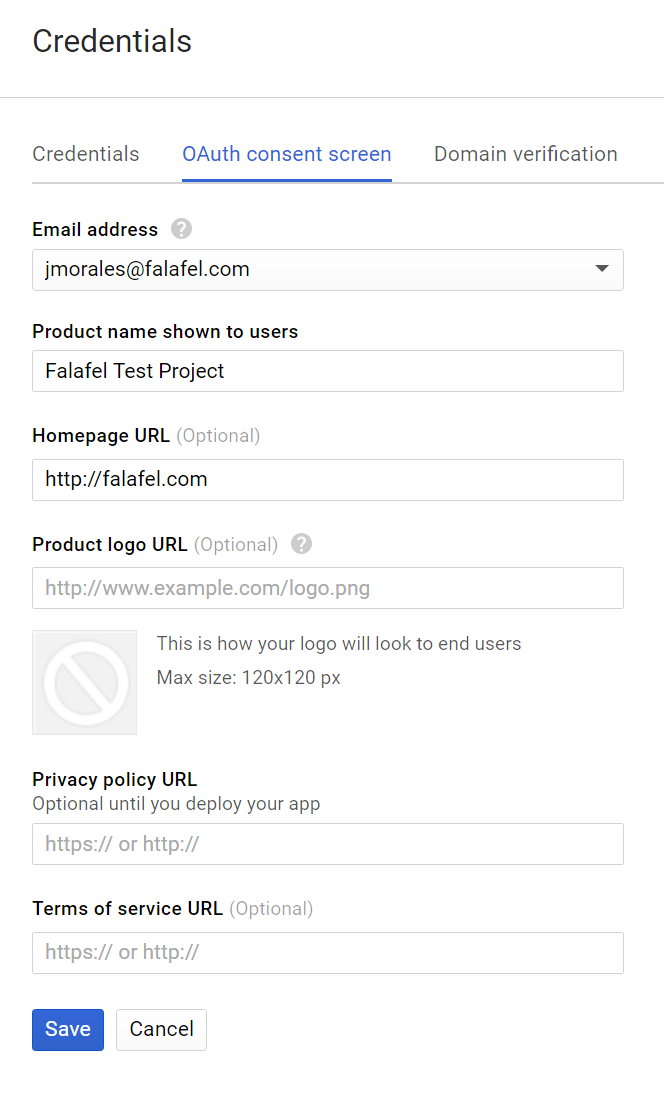Click the Credentials page heading
The height and width of the screenshot is (1093, 664).
[x=111, y=41]
